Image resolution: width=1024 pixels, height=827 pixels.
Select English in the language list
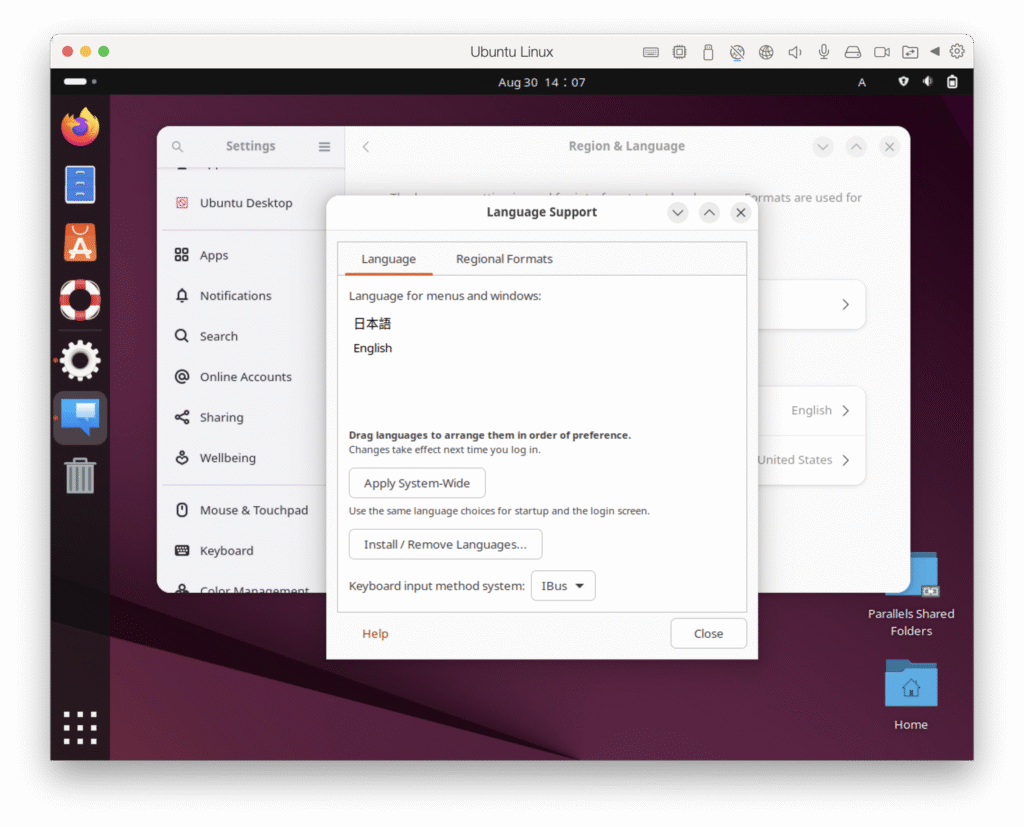(x=373, y=348)
